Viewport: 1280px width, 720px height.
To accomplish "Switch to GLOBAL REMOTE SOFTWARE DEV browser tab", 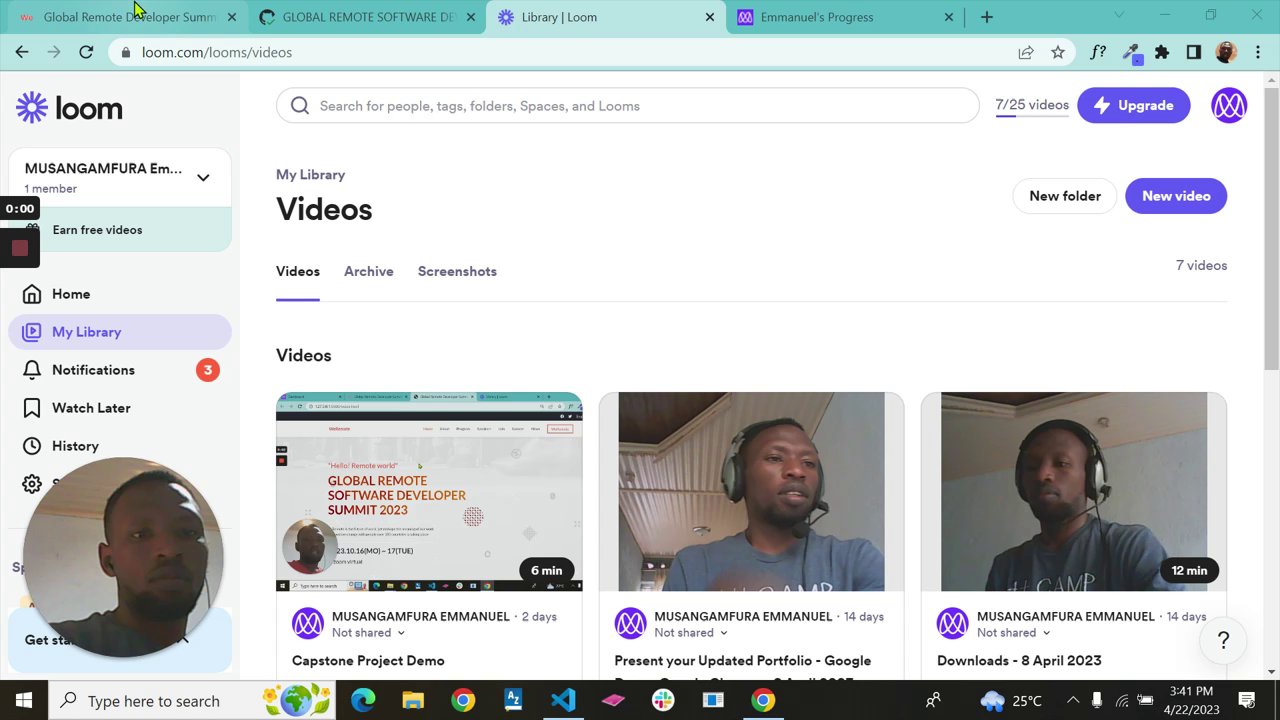I will tap(366, 17).
